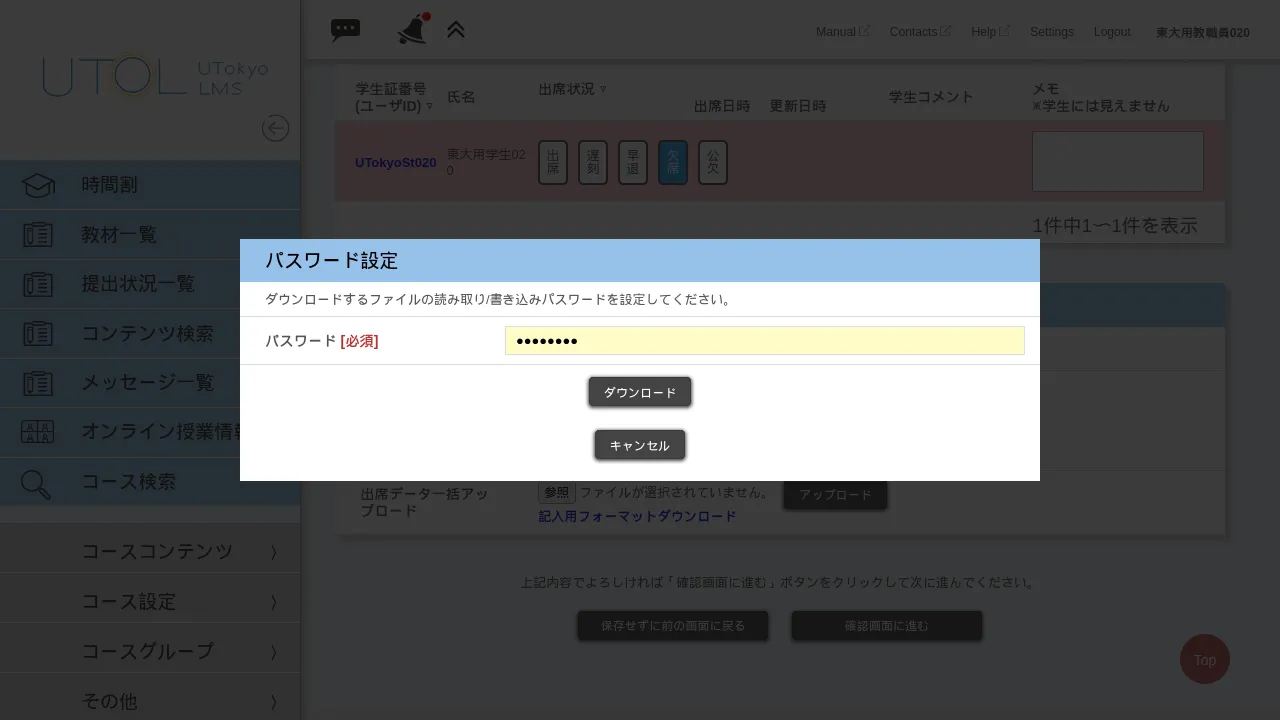
Task: Click the password input field
Action: 765,340
